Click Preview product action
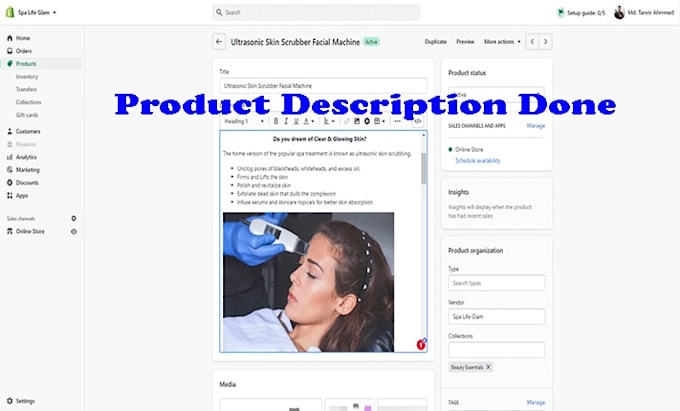Screen dimensions: 680x411 (465, 42)
